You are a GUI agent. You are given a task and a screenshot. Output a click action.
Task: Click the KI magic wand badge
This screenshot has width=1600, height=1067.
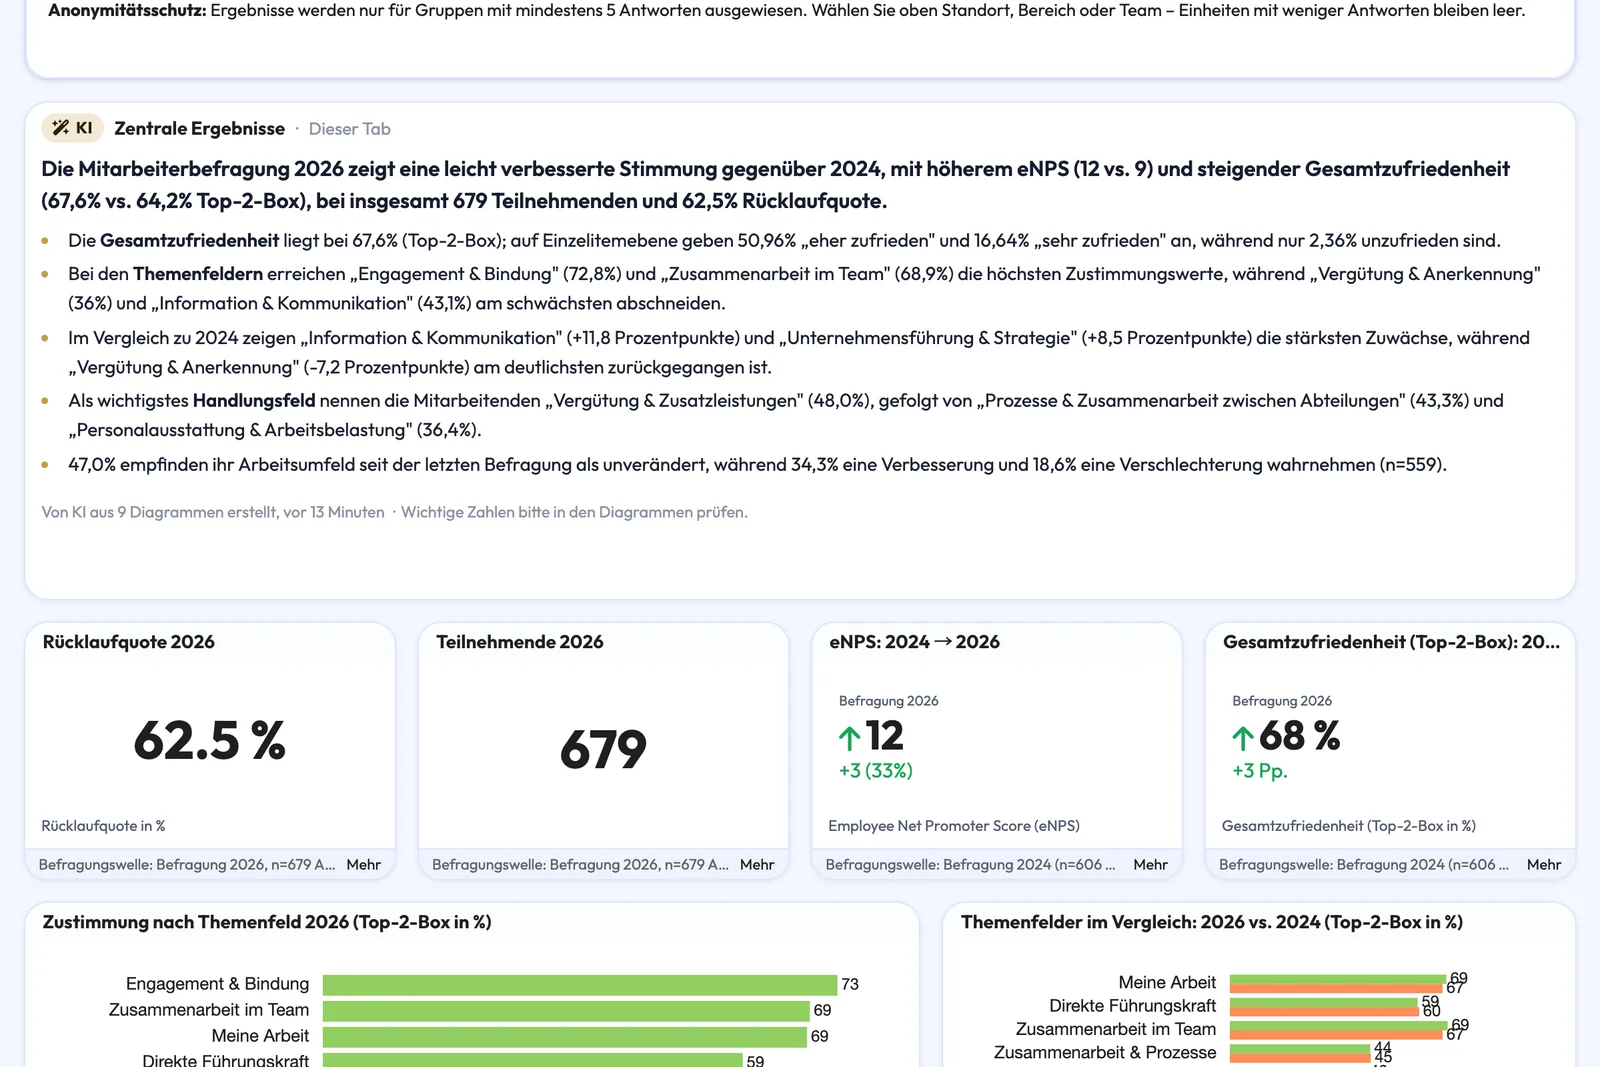coord(72,128)
